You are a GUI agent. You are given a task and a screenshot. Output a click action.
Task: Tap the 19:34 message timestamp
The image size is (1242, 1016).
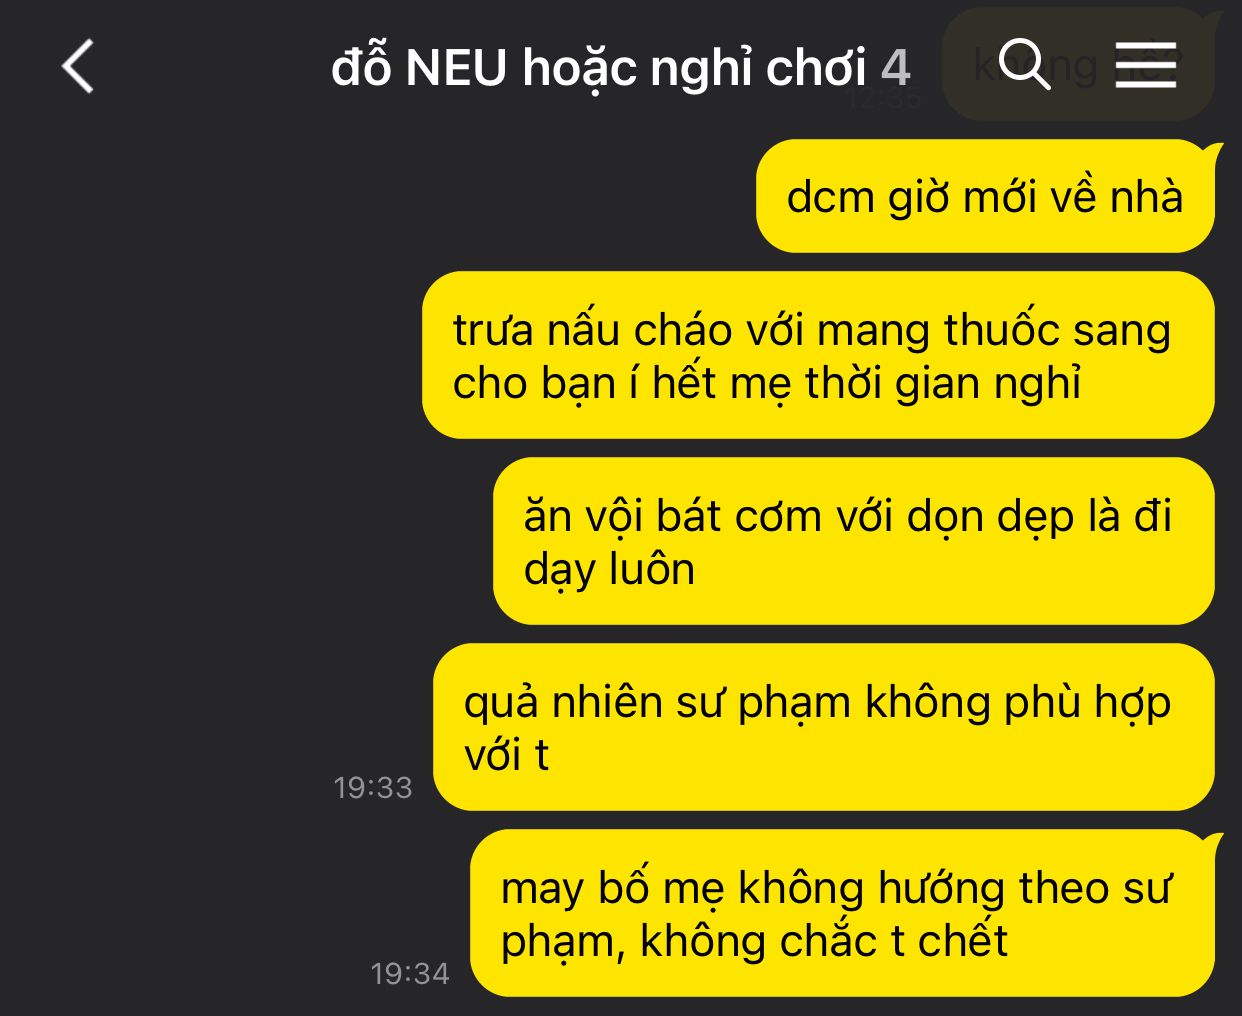tap(410, 974)
